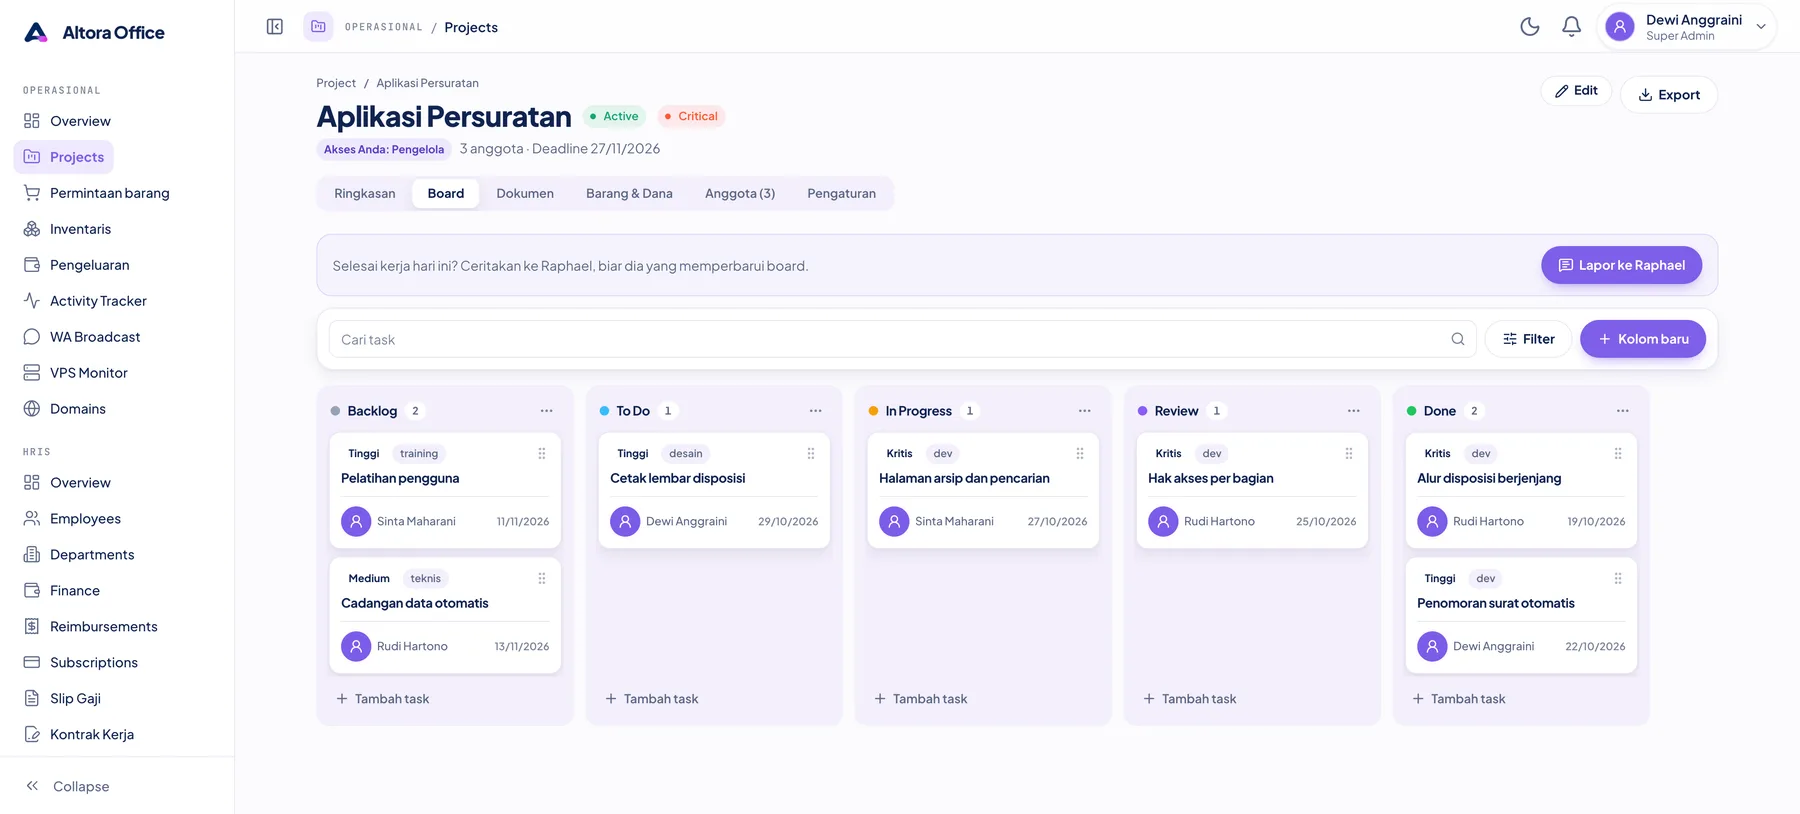Export the project

click(x=1669, y=95)
